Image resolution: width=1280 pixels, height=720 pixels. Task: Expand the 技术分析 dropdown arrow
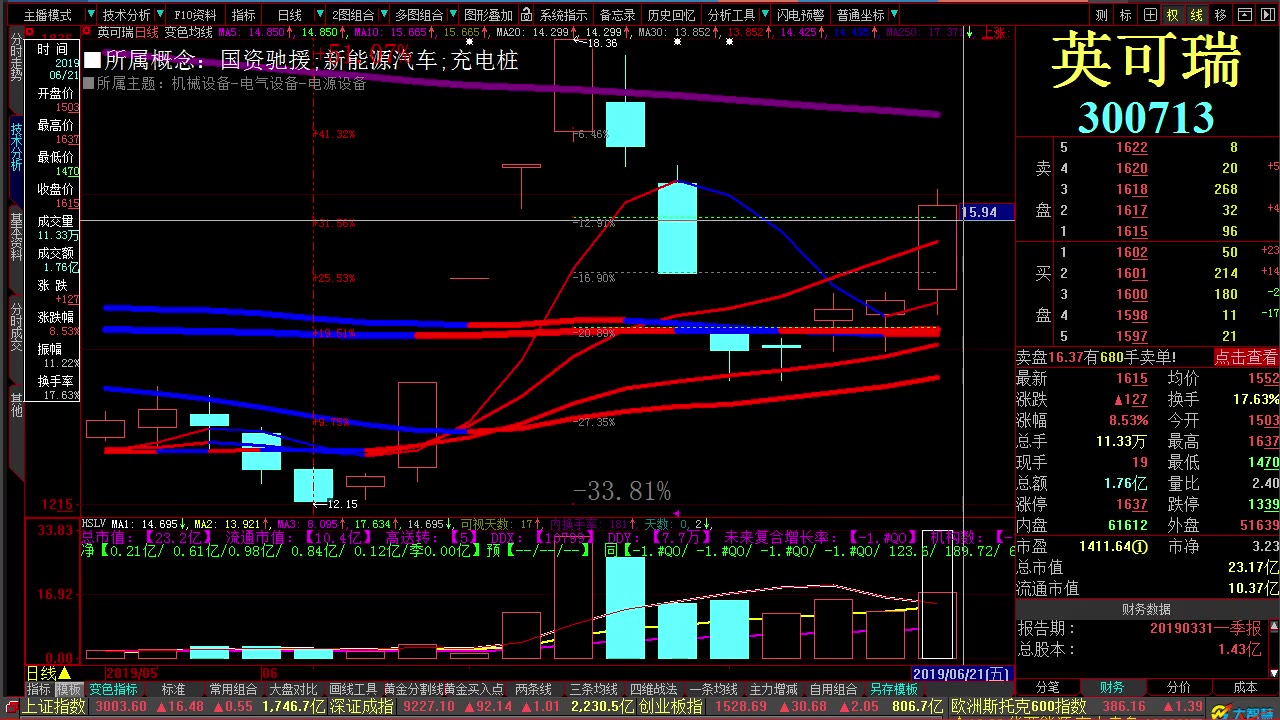click(x=161, y=15)
